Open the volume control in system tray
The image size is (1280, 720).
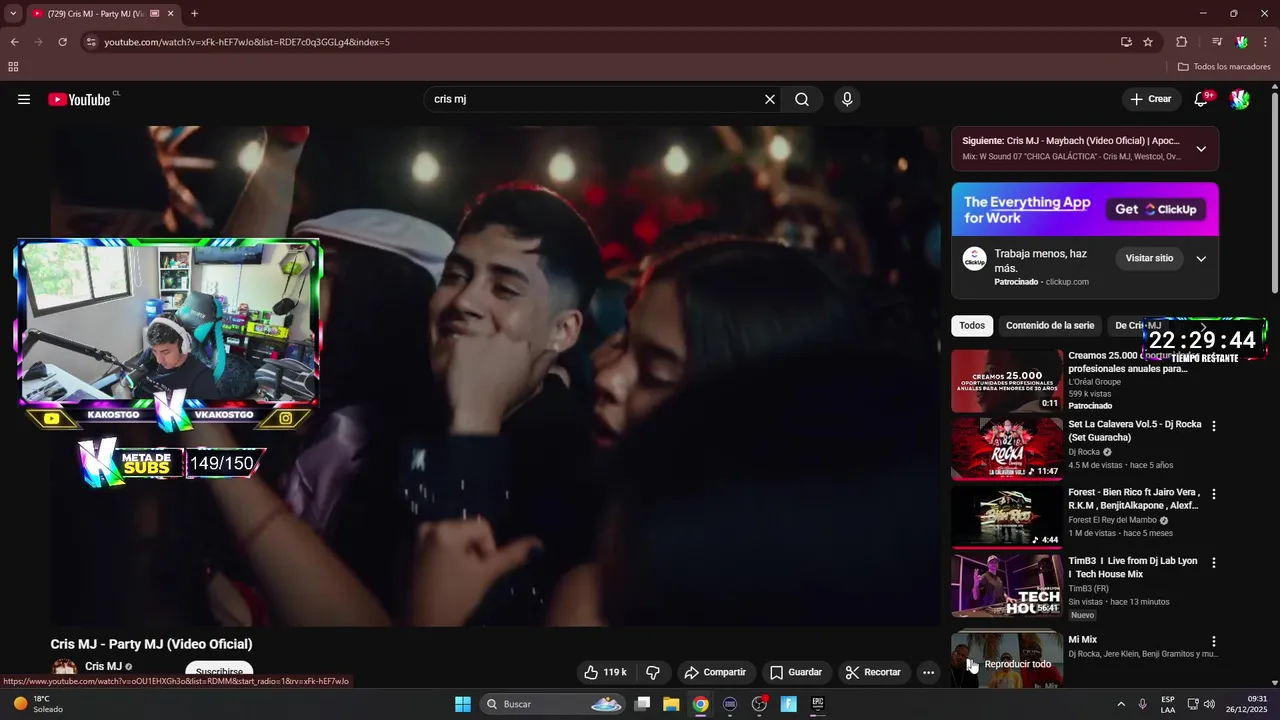pos(1209,704)
